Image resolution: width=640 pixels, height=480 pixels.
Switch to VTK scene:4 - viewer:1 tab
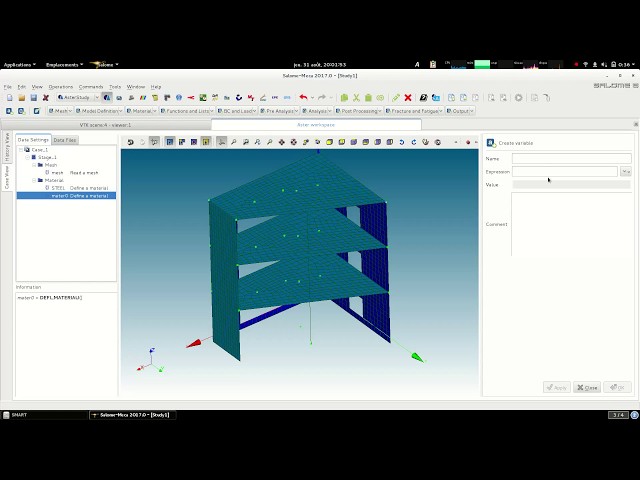tap(105, 125)
